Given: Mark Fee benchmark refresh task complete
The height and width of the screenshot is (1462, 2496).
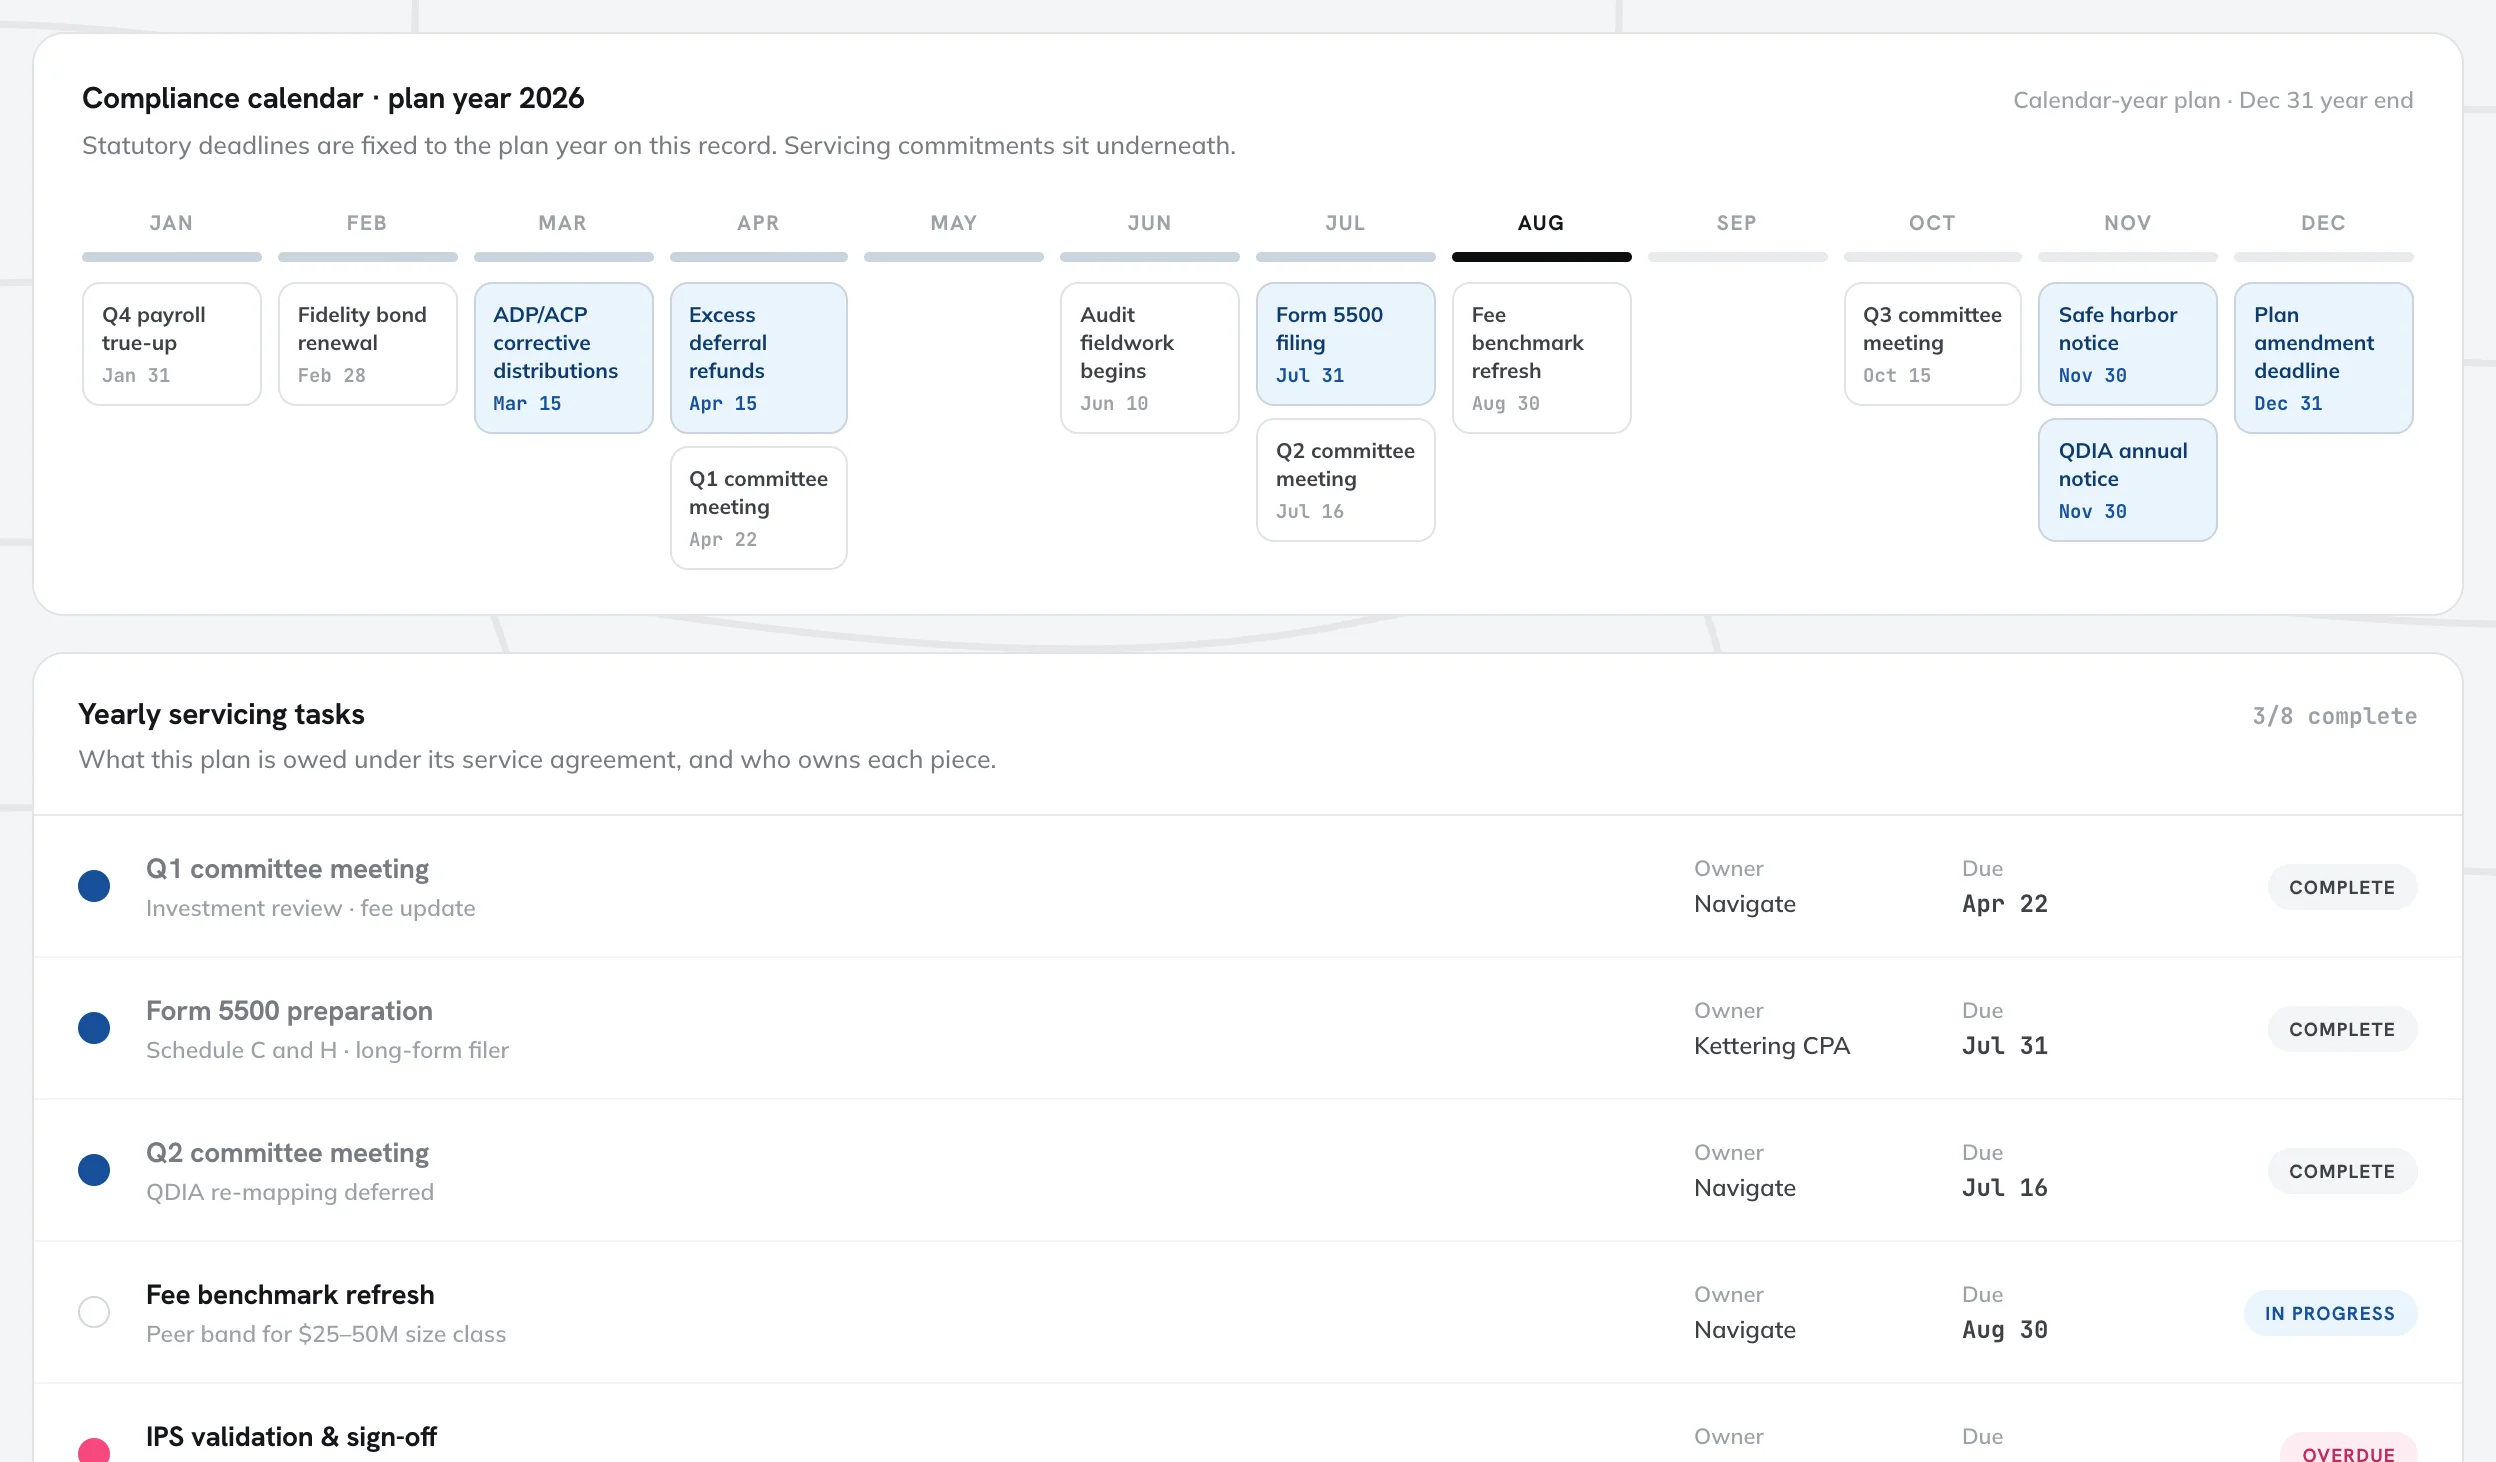Looking at the screenshot, I should pos(94,1312).
